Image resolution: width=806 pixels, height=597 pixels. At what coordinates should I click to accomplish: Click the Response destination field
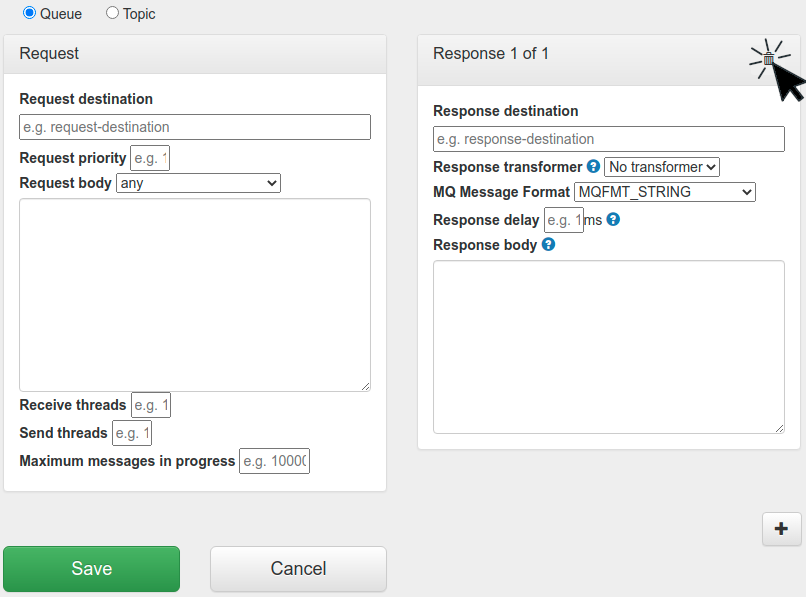click(x=608, y=138)
